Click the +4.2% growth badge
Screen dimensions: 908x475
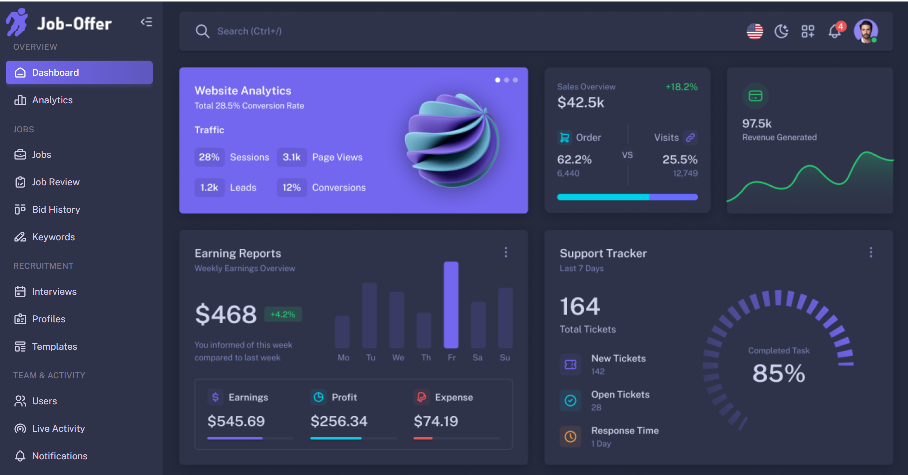tap(283, 315)
